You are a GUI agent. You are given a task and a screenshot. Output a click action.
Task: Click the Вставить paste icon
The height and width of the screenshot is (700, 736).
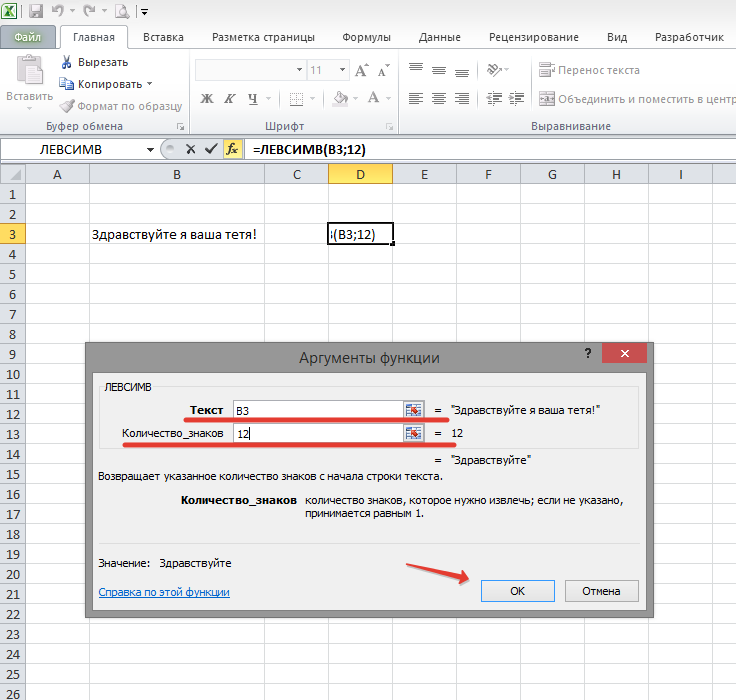[30, 69]
